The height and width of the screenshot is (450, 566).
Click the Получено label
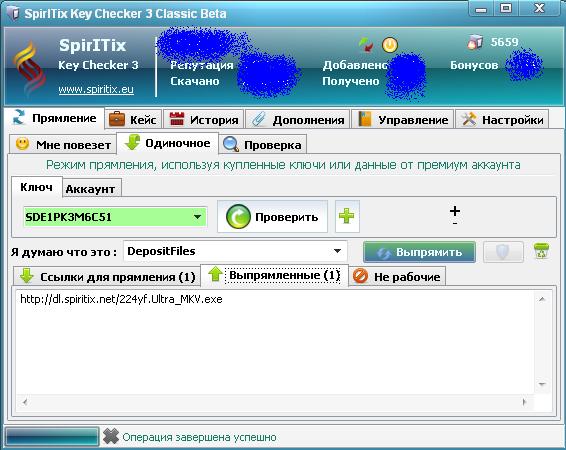351,81
